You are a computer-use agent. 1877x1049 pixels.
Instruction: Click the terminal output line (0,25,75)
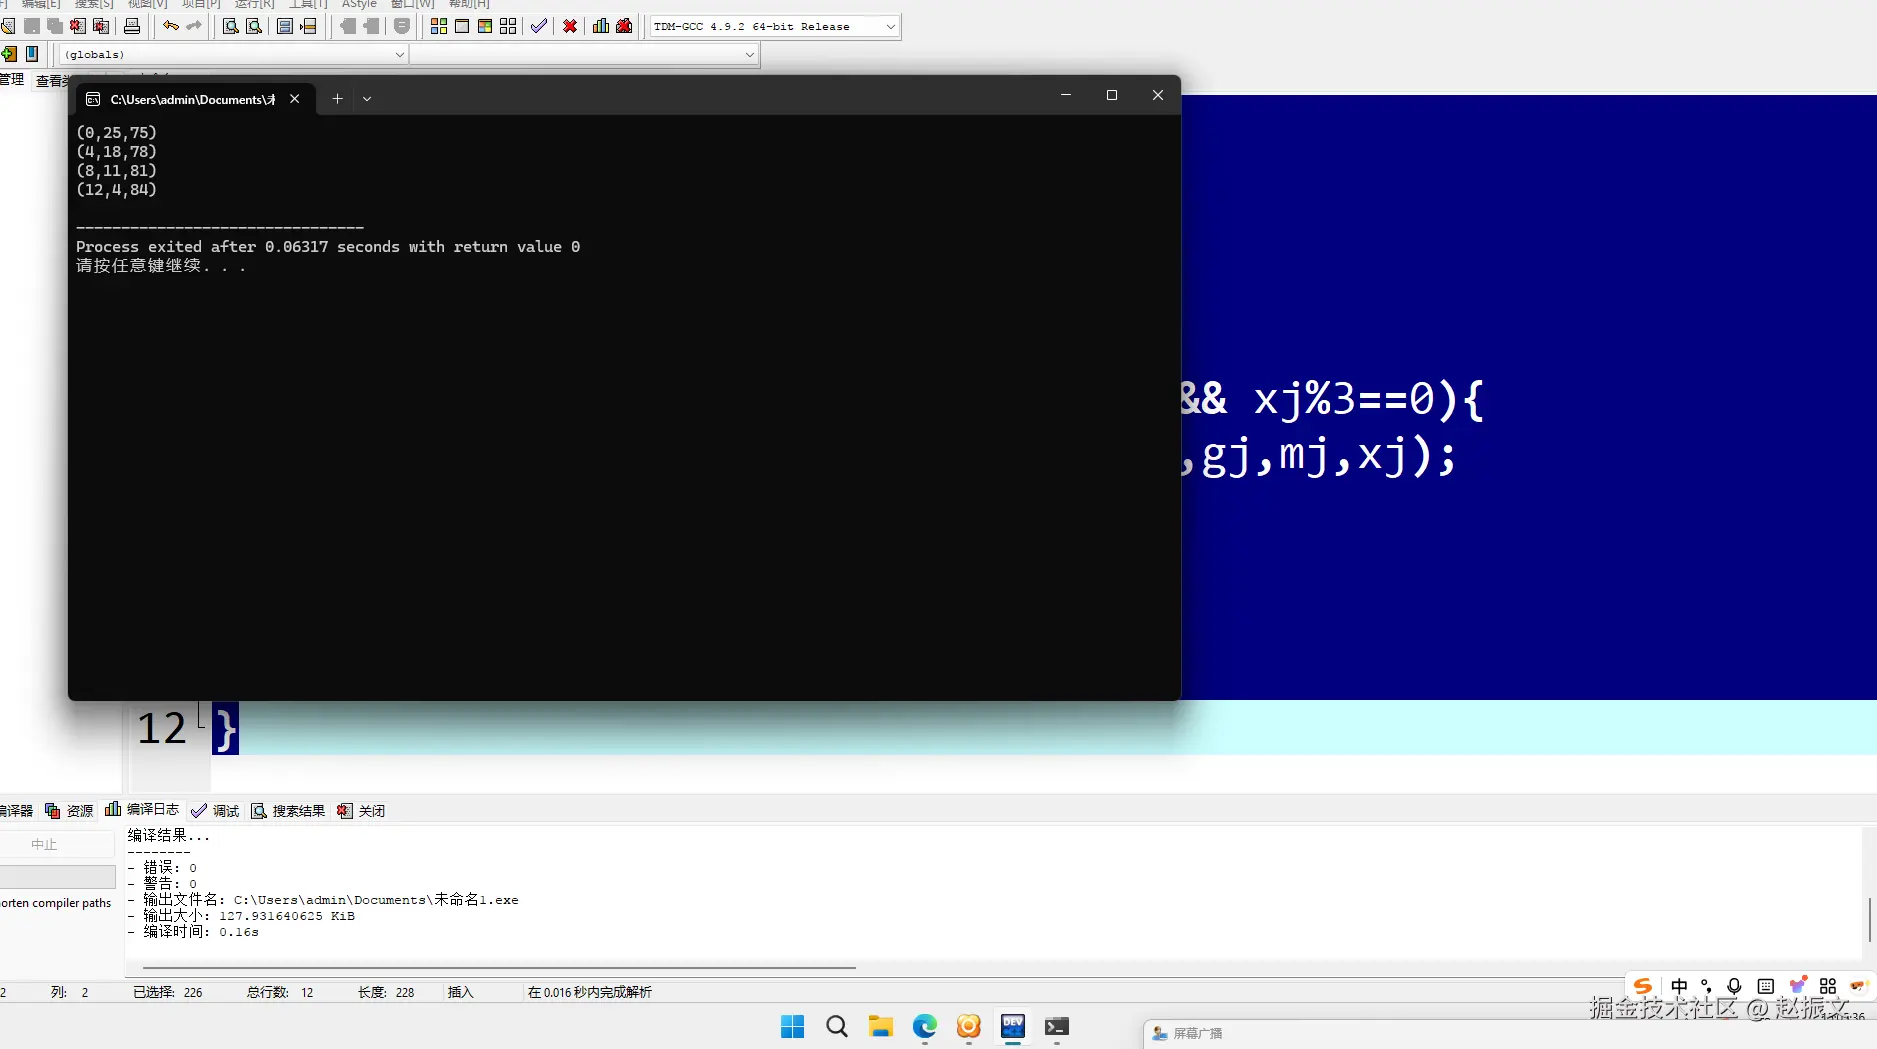(x=116, y=133)
